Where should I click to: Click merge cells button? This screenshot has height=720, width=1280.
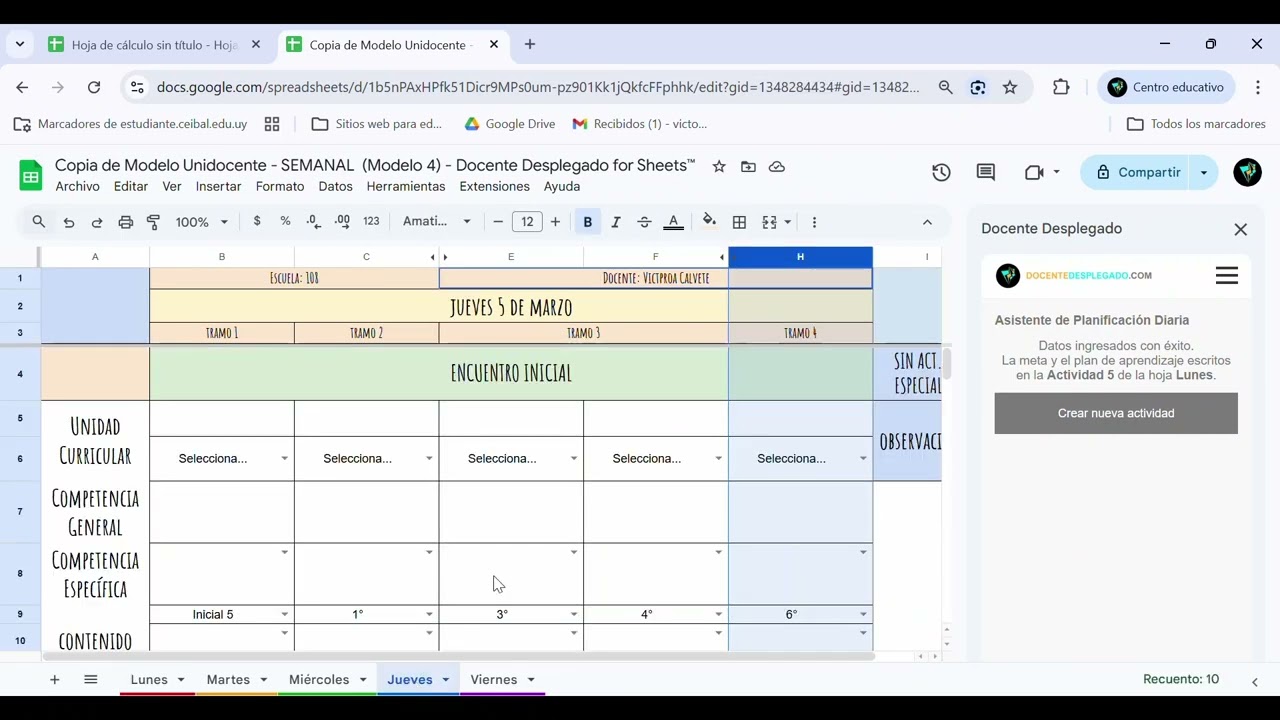click(769, 222)
